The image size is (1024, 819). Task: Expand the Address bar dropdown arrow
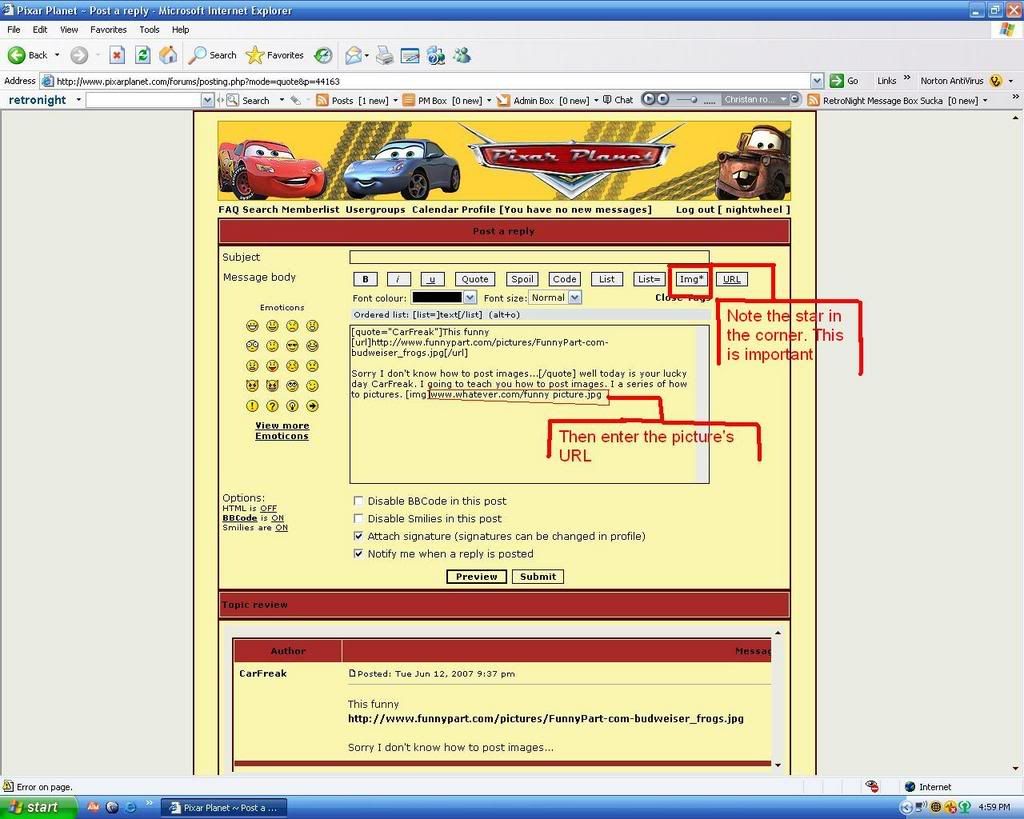816,81
